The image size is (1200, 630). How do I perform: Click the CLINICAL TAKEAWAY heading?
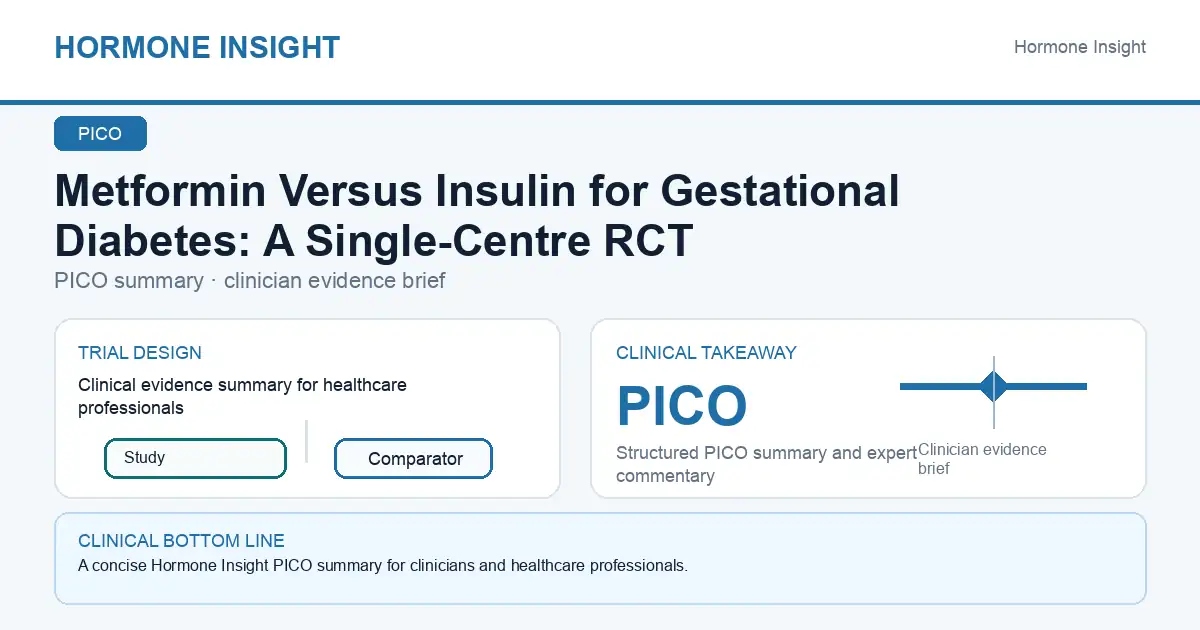[706, 353]
